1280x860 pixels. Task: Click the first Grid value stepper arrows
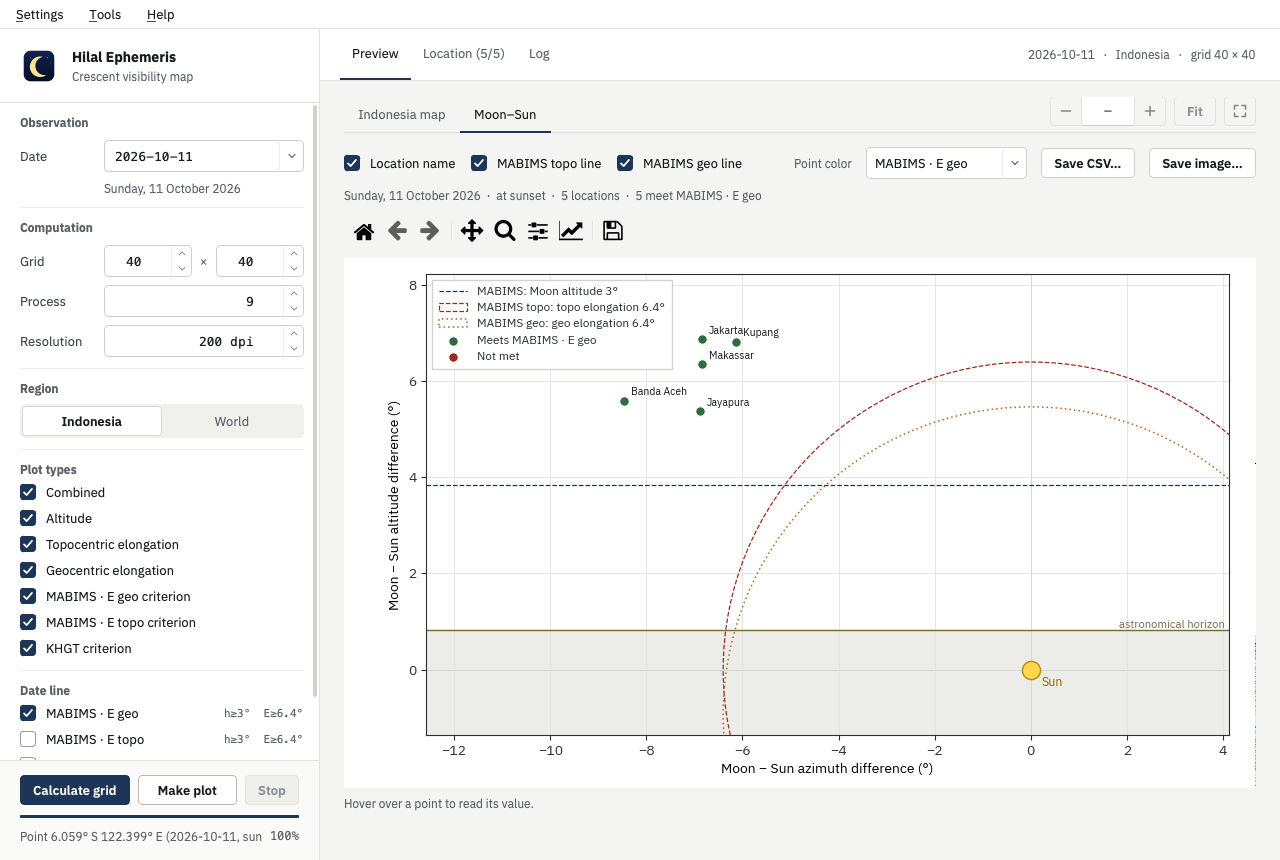[x=181, y=261]
